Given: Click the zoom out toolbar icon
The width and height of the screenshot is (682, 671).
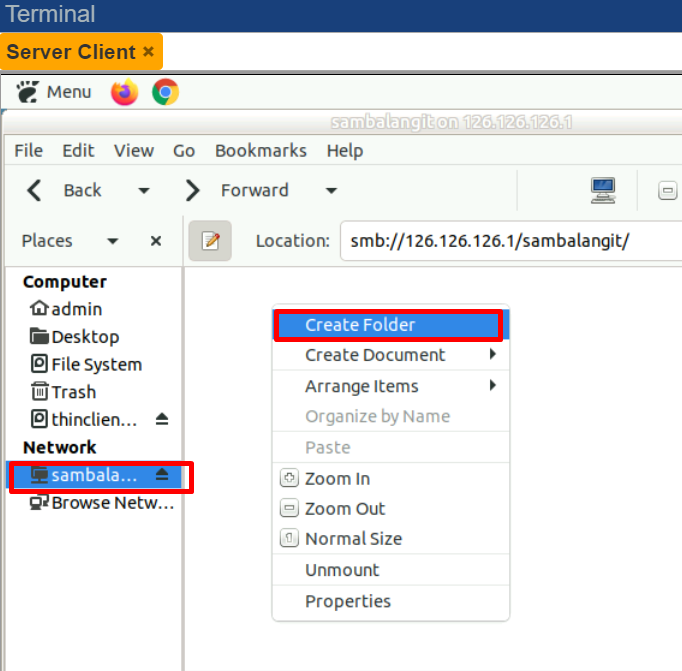Looking at the screenshot, I should [x=668, y=190].
